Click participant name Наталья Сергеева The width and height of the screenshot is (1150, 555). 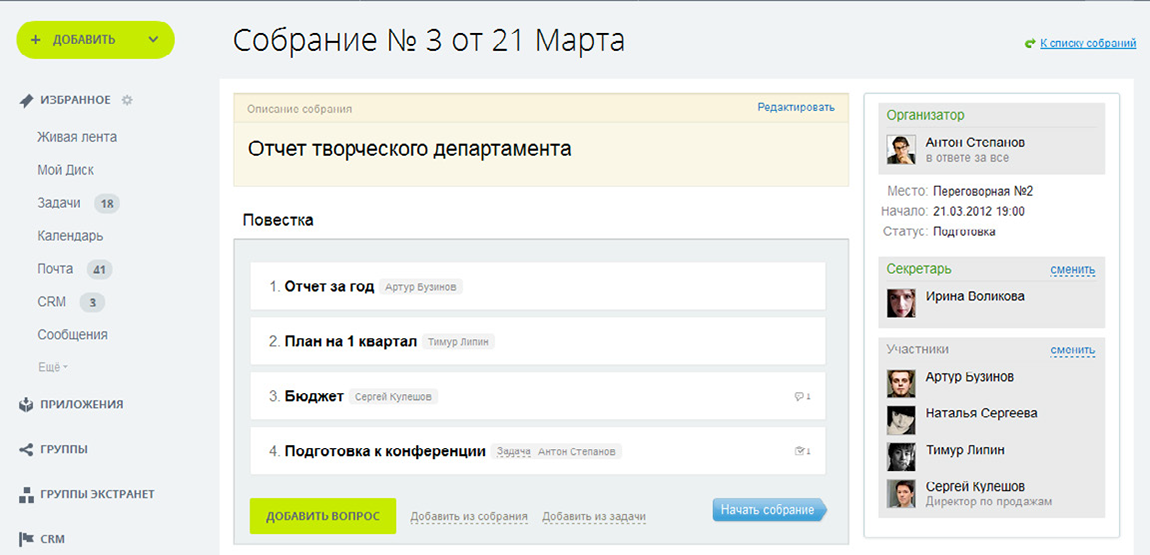pos(981,414)
